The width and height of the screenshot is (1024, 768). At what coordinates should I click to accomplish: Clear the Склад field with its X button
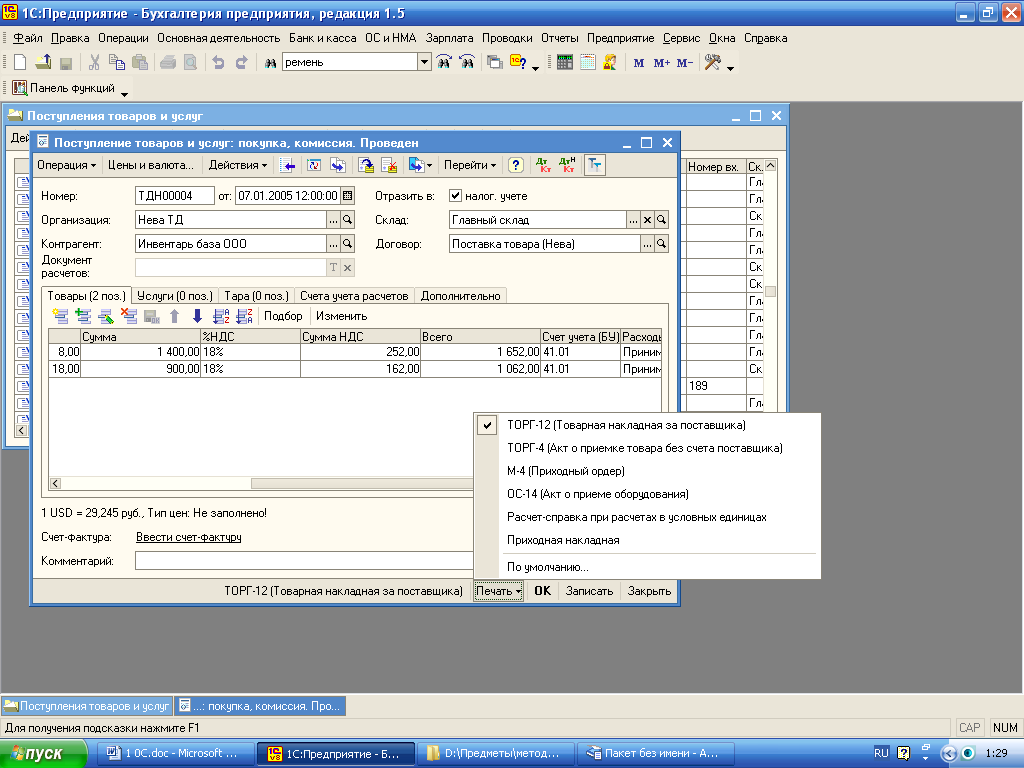(x=647, y=220)
